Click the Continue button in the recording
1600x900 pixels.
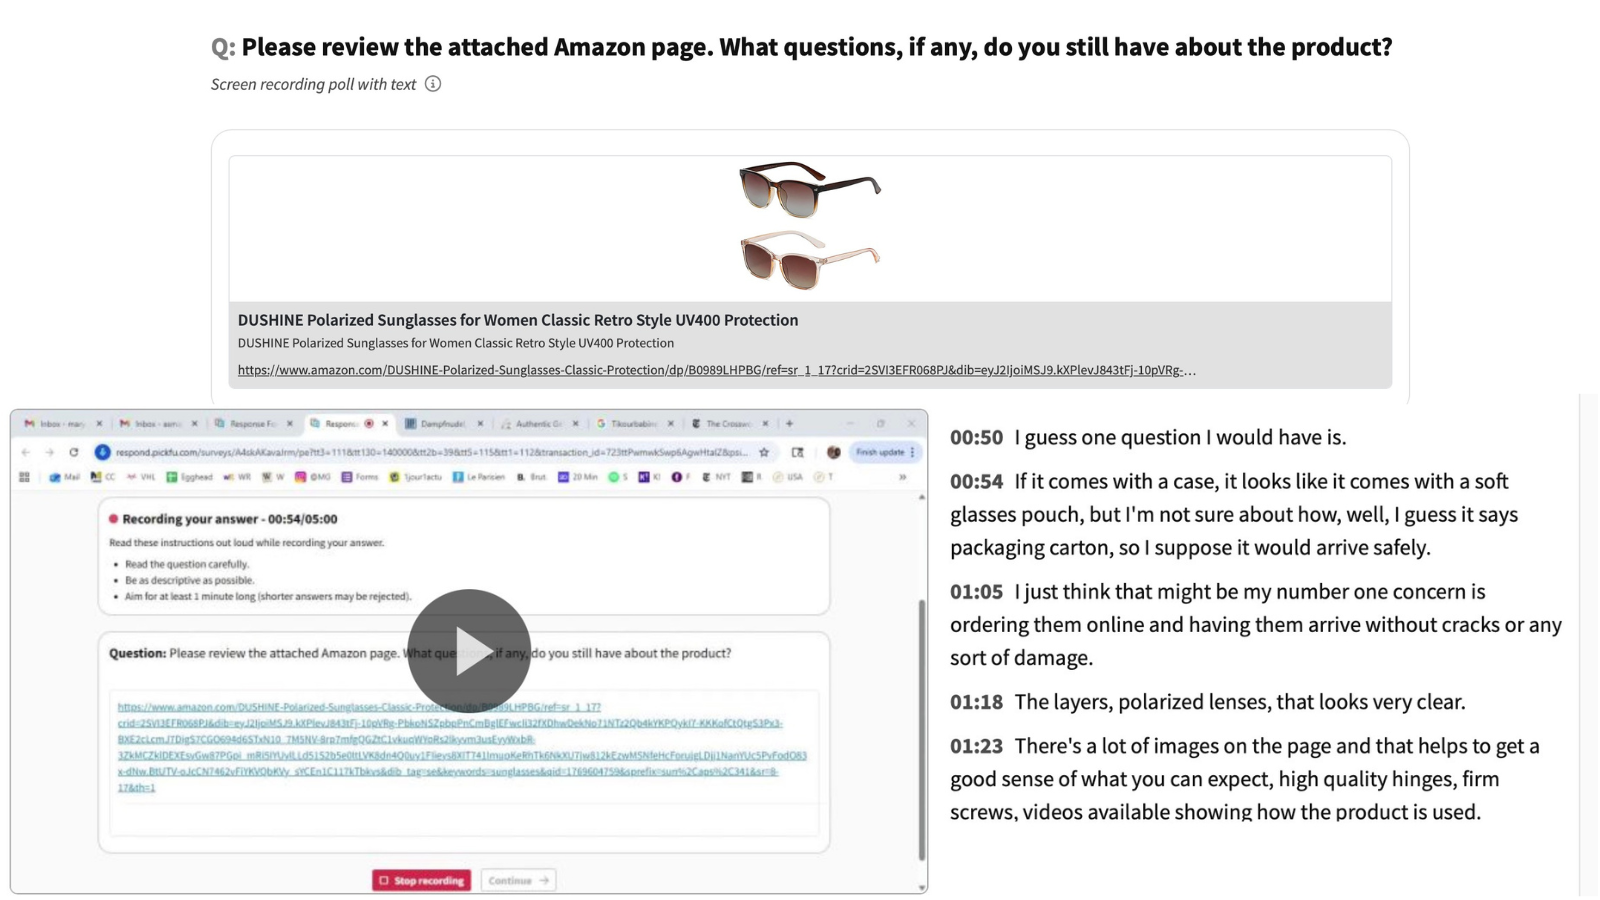(518, 880)
